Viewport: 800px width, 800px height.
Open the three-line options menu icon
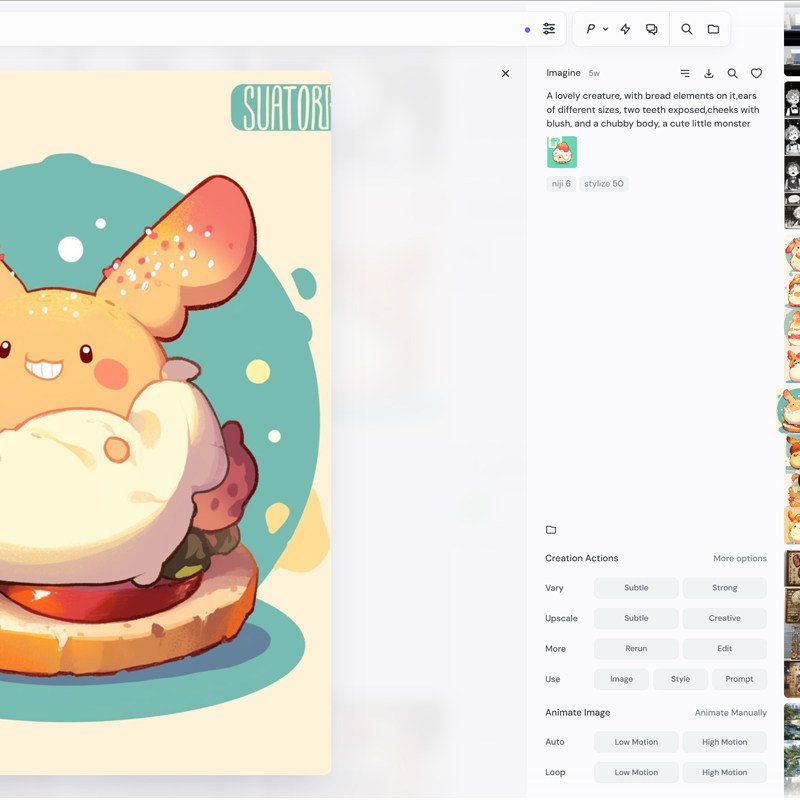(685, 73)
